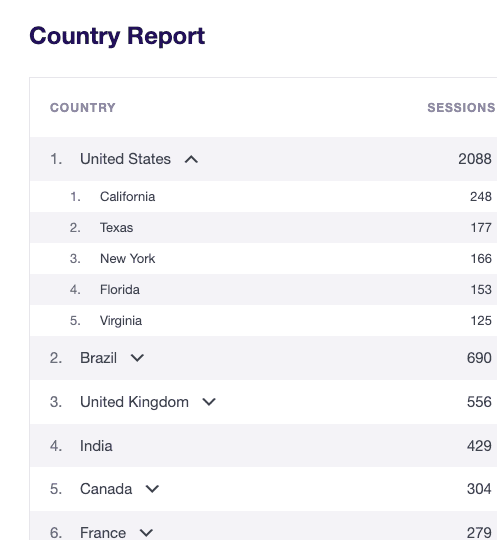Click the Brazil country label
This screenshot has width=497, height=540.
(98, 358)
